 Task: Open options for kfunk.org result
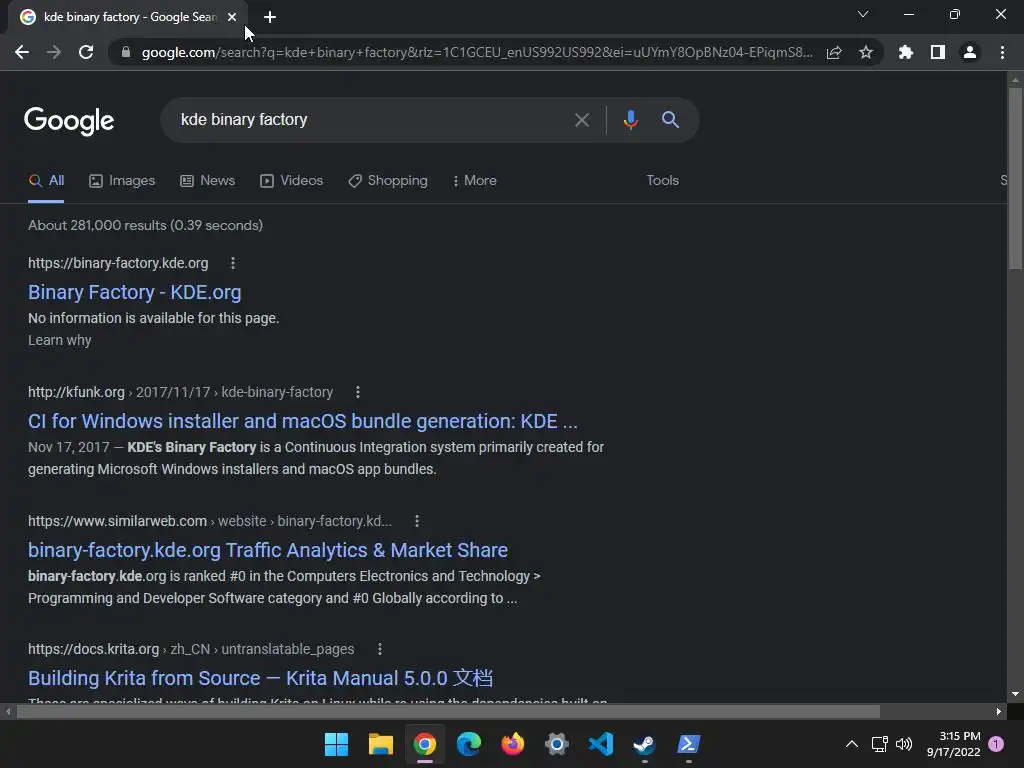click(x=358, y=392)
